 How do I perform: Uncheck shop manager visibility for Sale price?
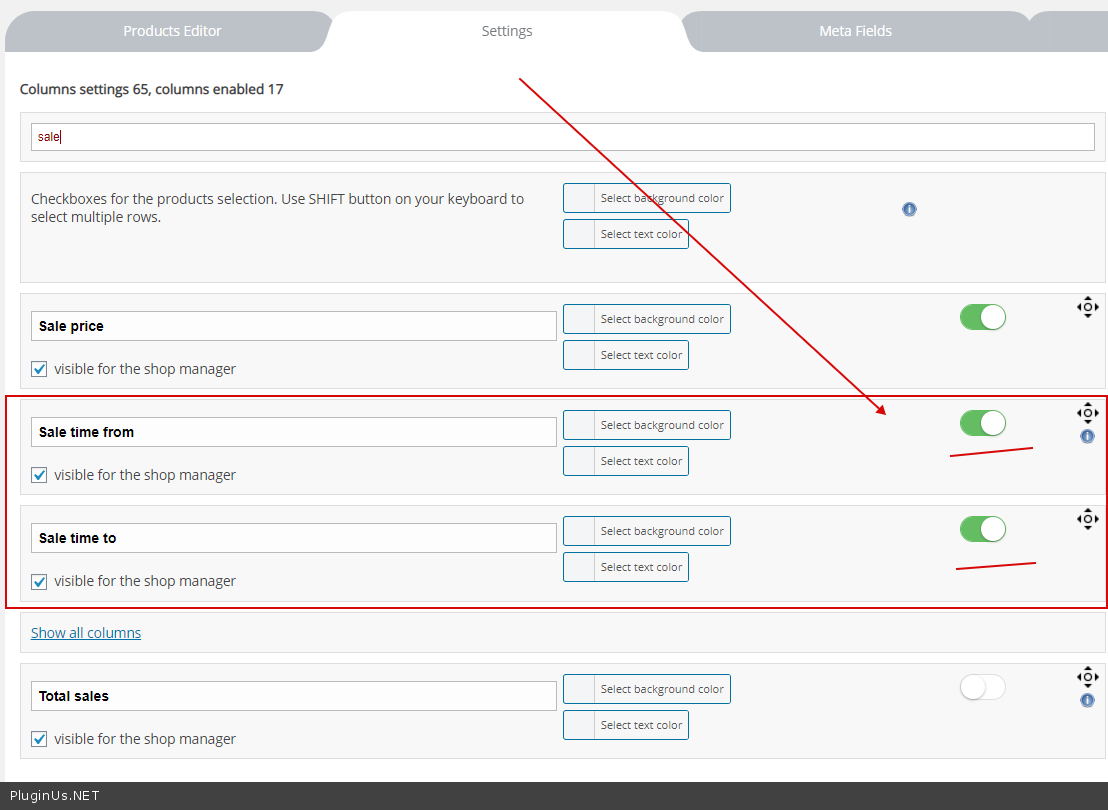click(40, 369)
